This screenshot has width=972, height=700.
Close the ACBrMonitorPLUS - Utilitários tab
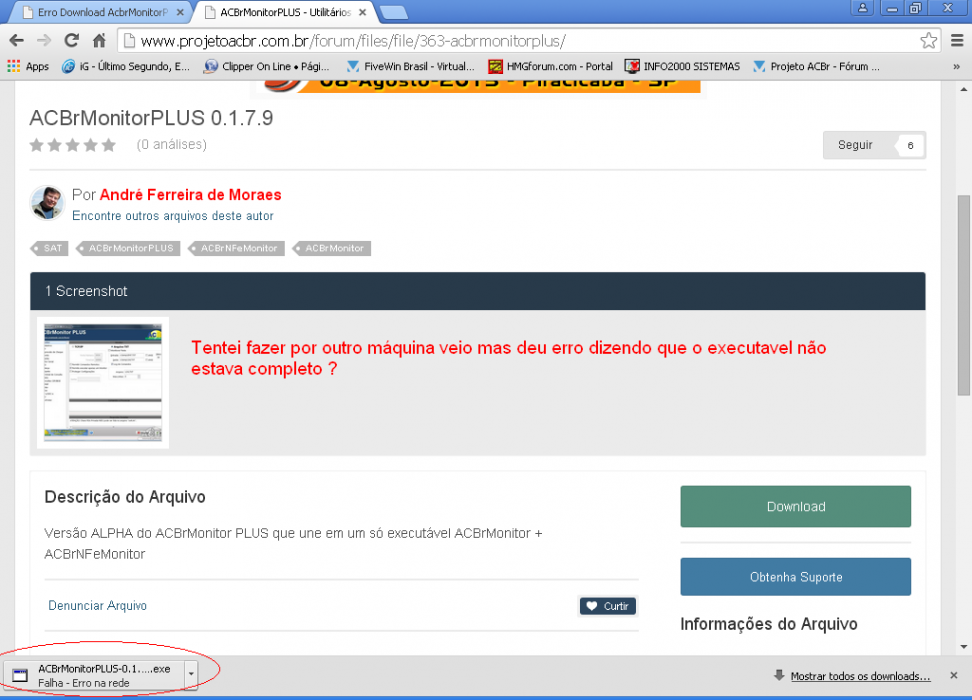click(363, 12)
